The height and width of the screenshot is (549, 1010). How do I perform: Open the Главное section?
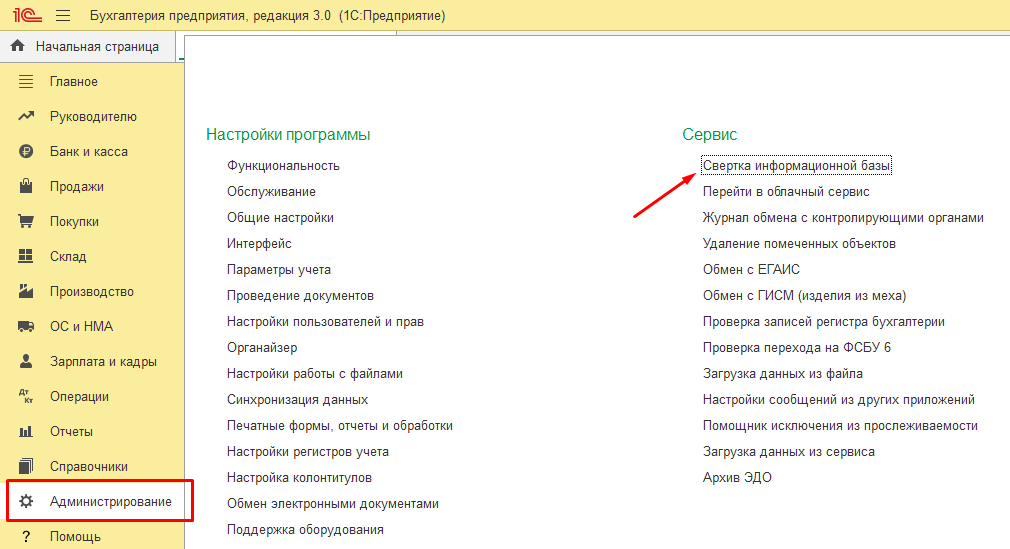point(74,82)
